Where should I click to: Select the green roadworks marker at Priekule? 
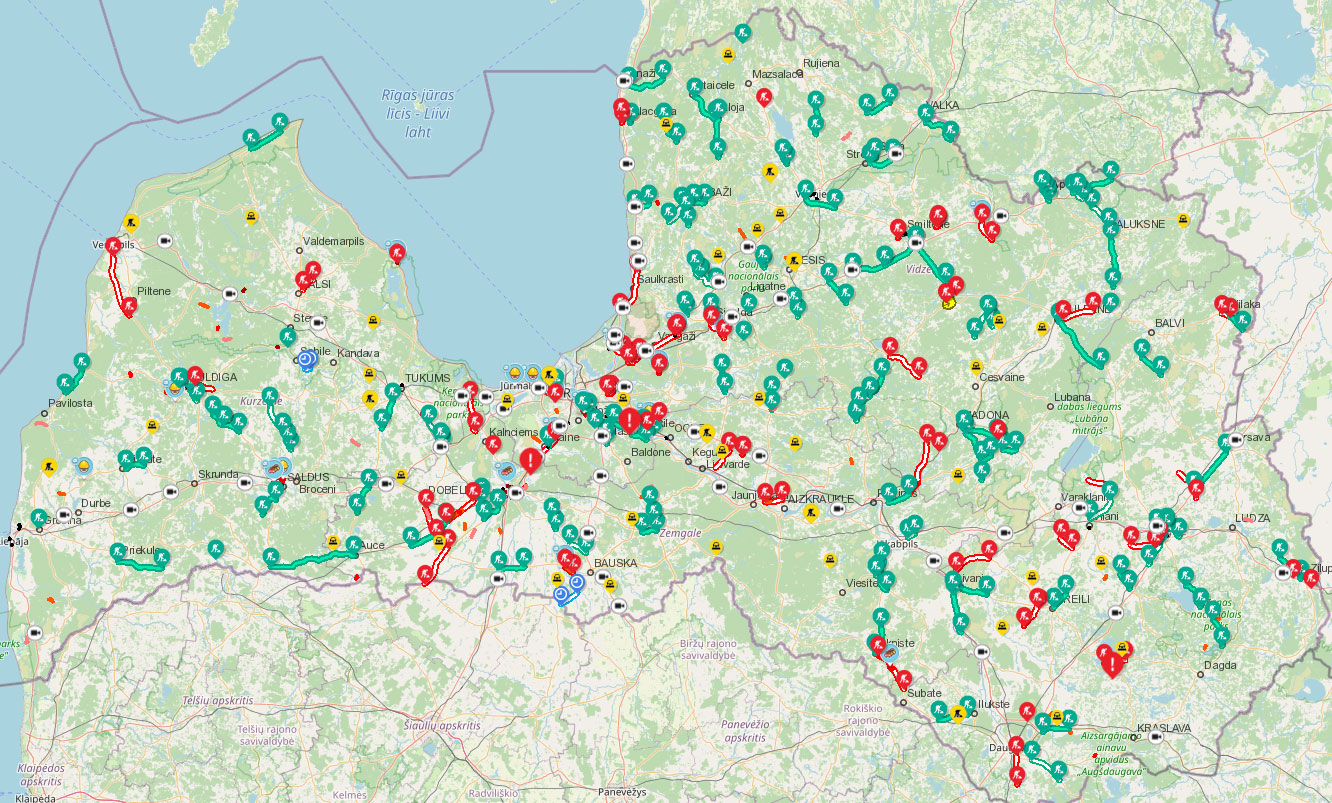118,550
